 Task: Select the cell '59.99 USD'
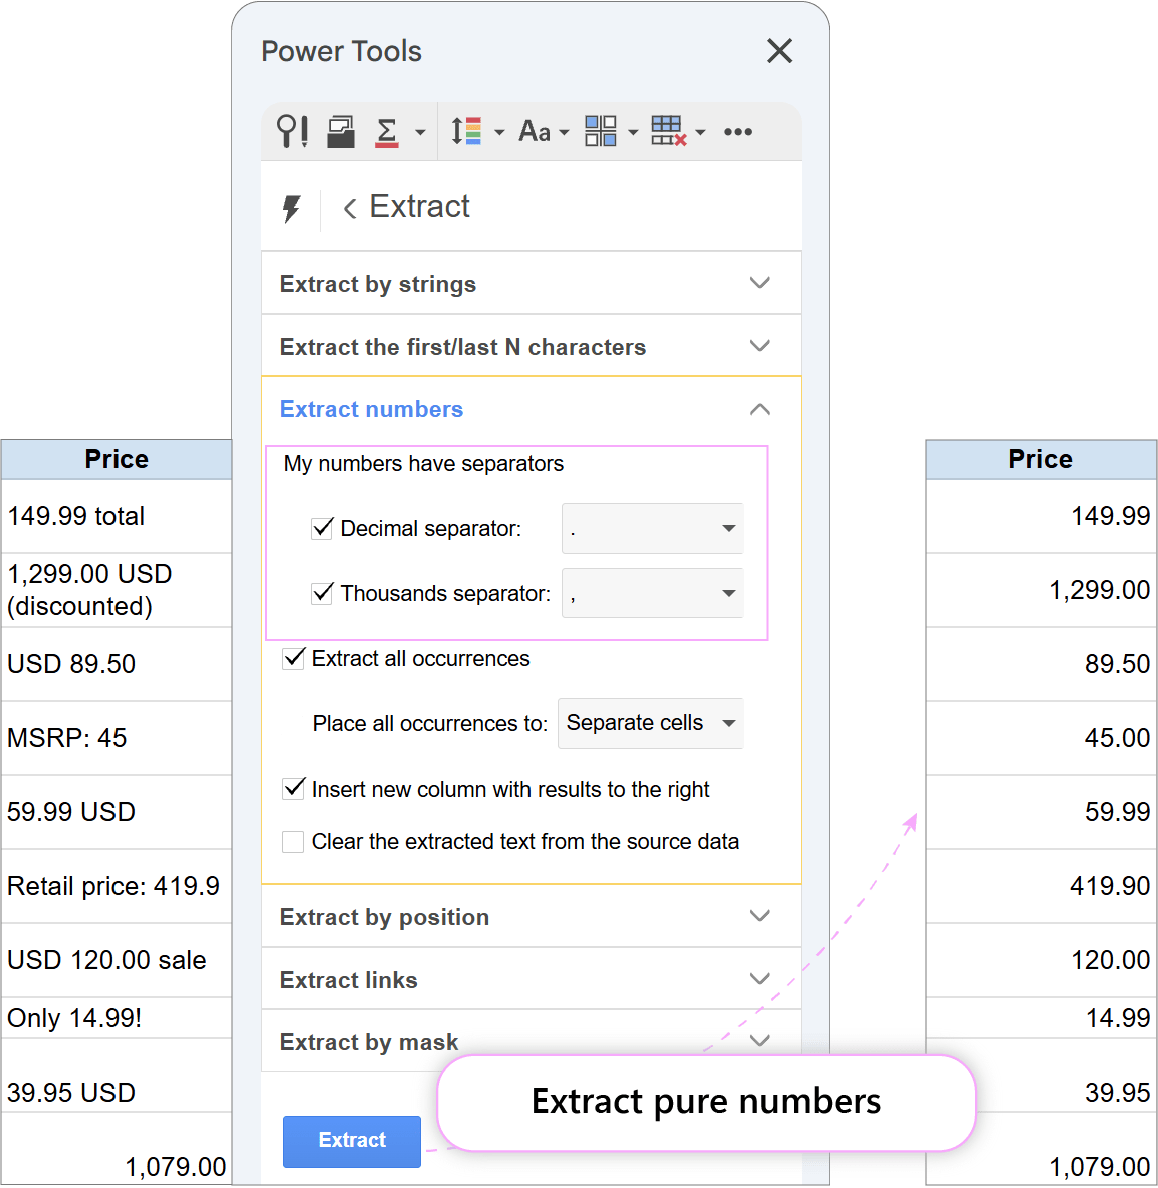click(116, 812)
